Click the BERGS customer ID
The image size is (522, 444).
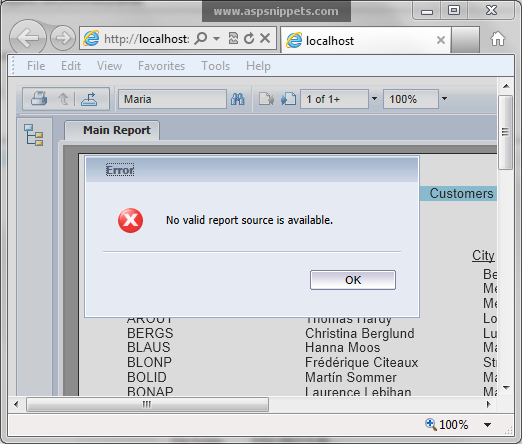pos(150,333)
